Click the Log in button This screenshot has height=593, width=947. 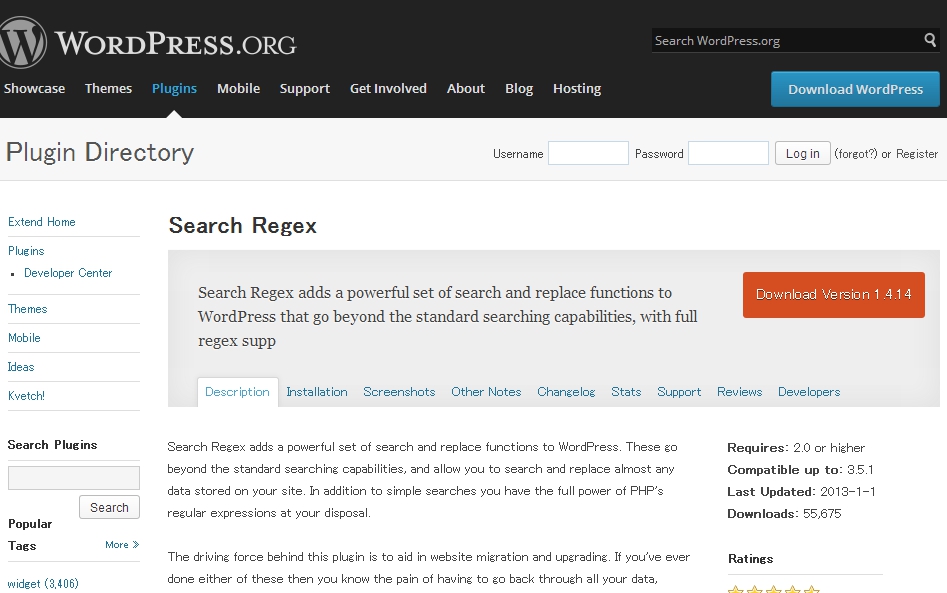tap(803, 153)
